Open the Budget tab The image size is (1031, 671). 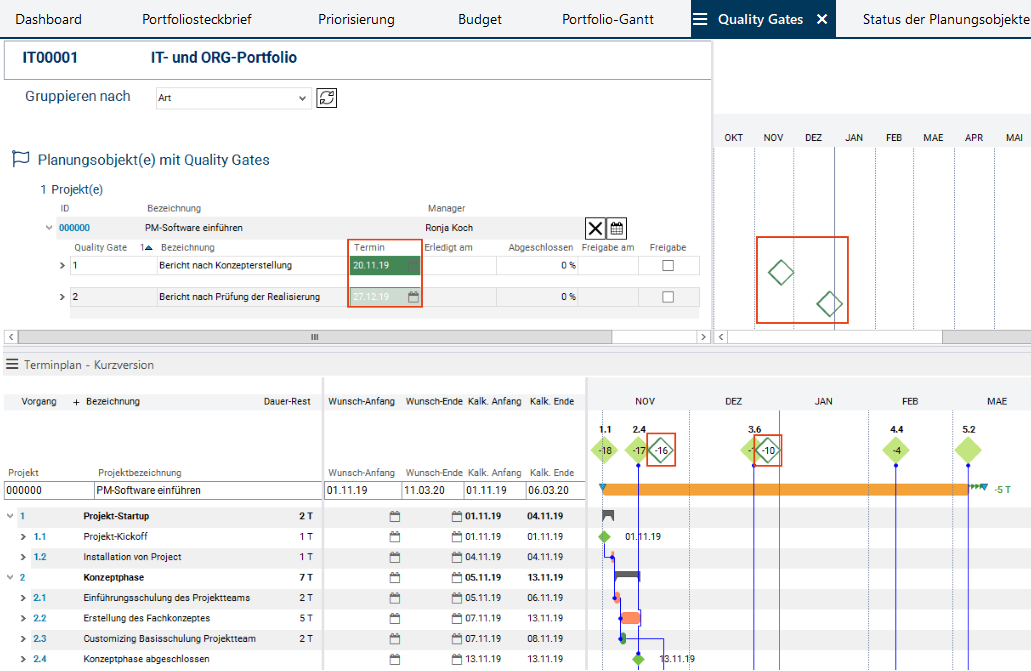480,19
